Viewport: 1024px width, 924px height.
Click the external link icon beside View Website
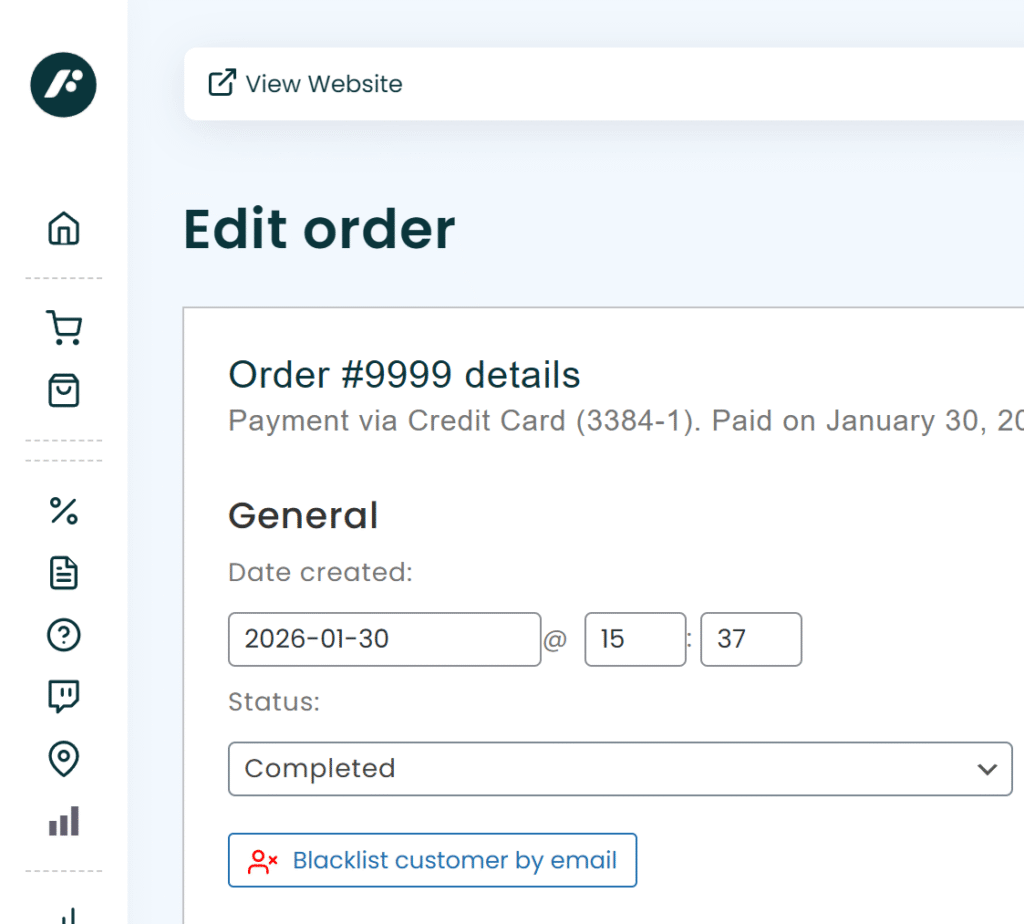(221, 83)
